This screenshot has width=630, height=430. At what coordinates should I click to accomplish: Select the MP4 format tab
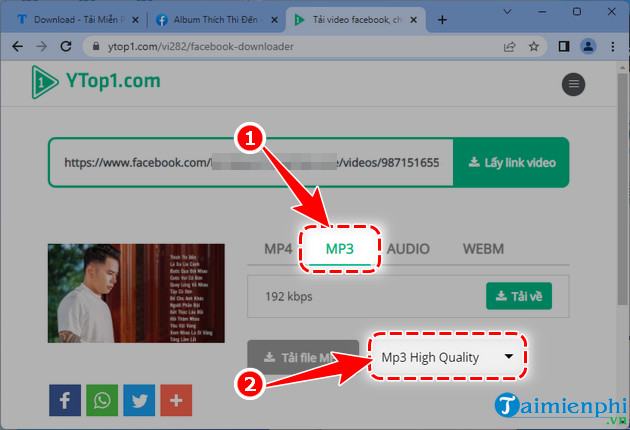pos(278,249)
